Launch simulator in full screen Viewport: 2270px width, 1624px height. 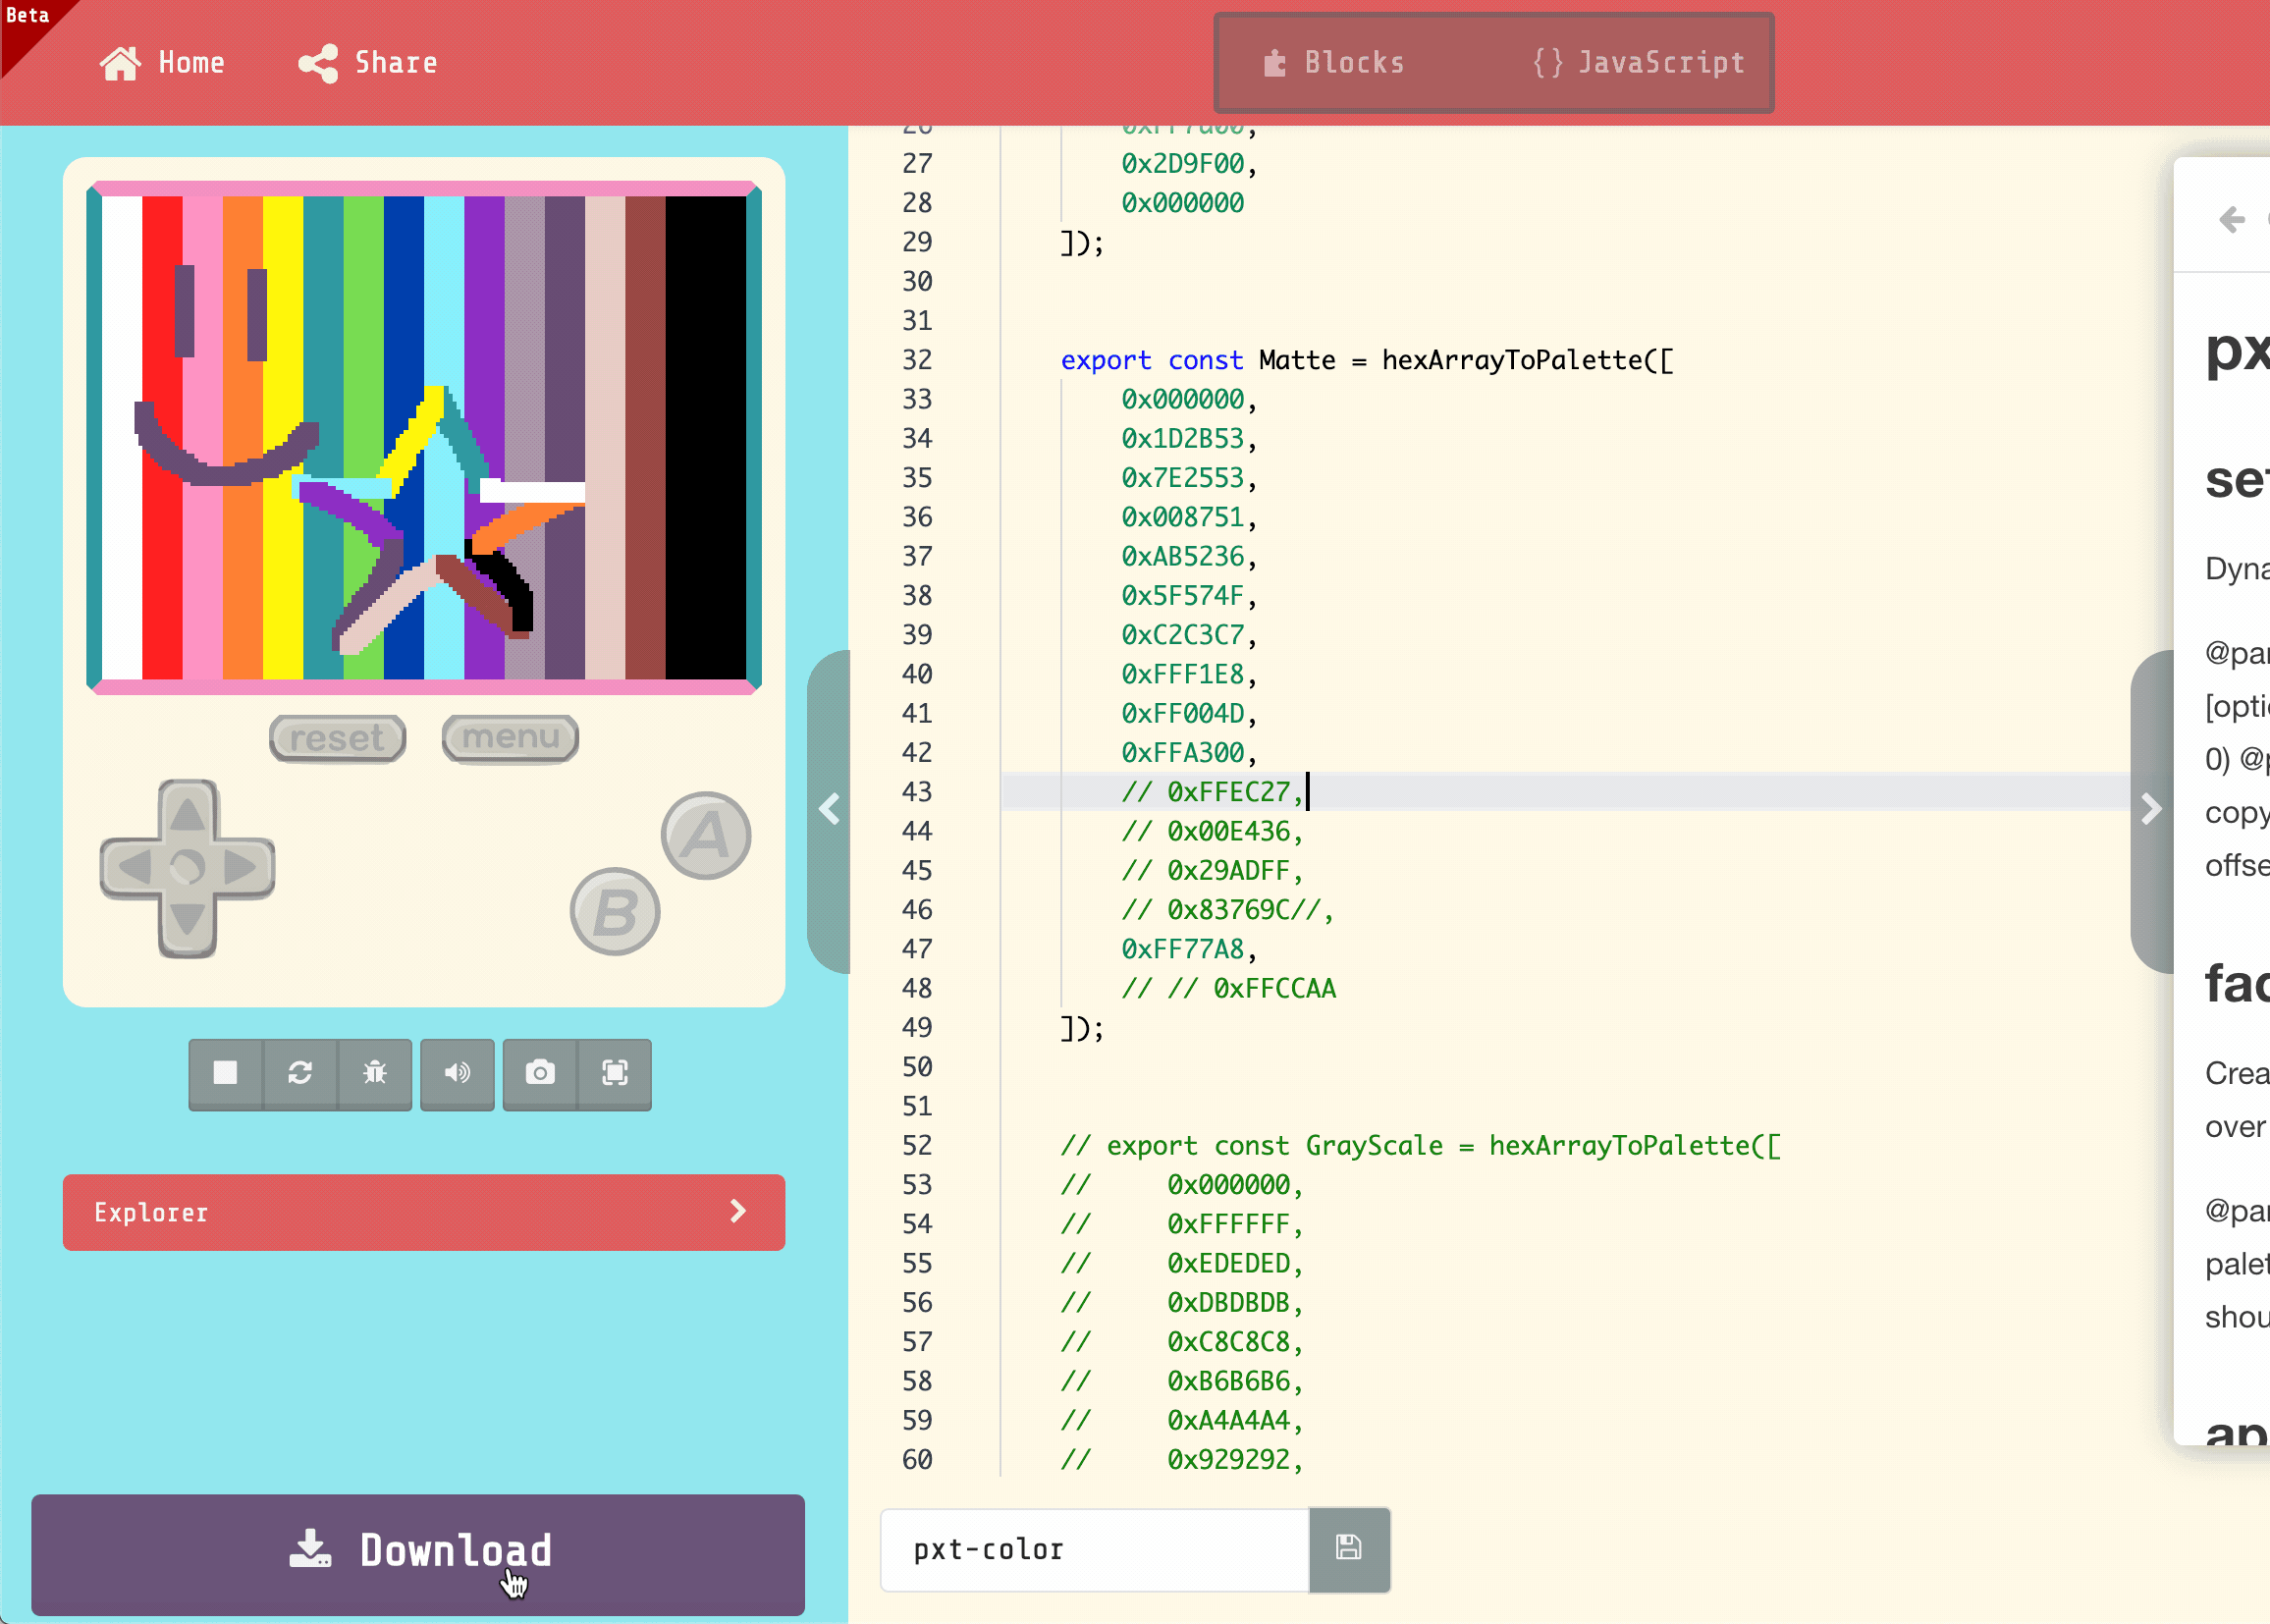tap(615, 1073)
